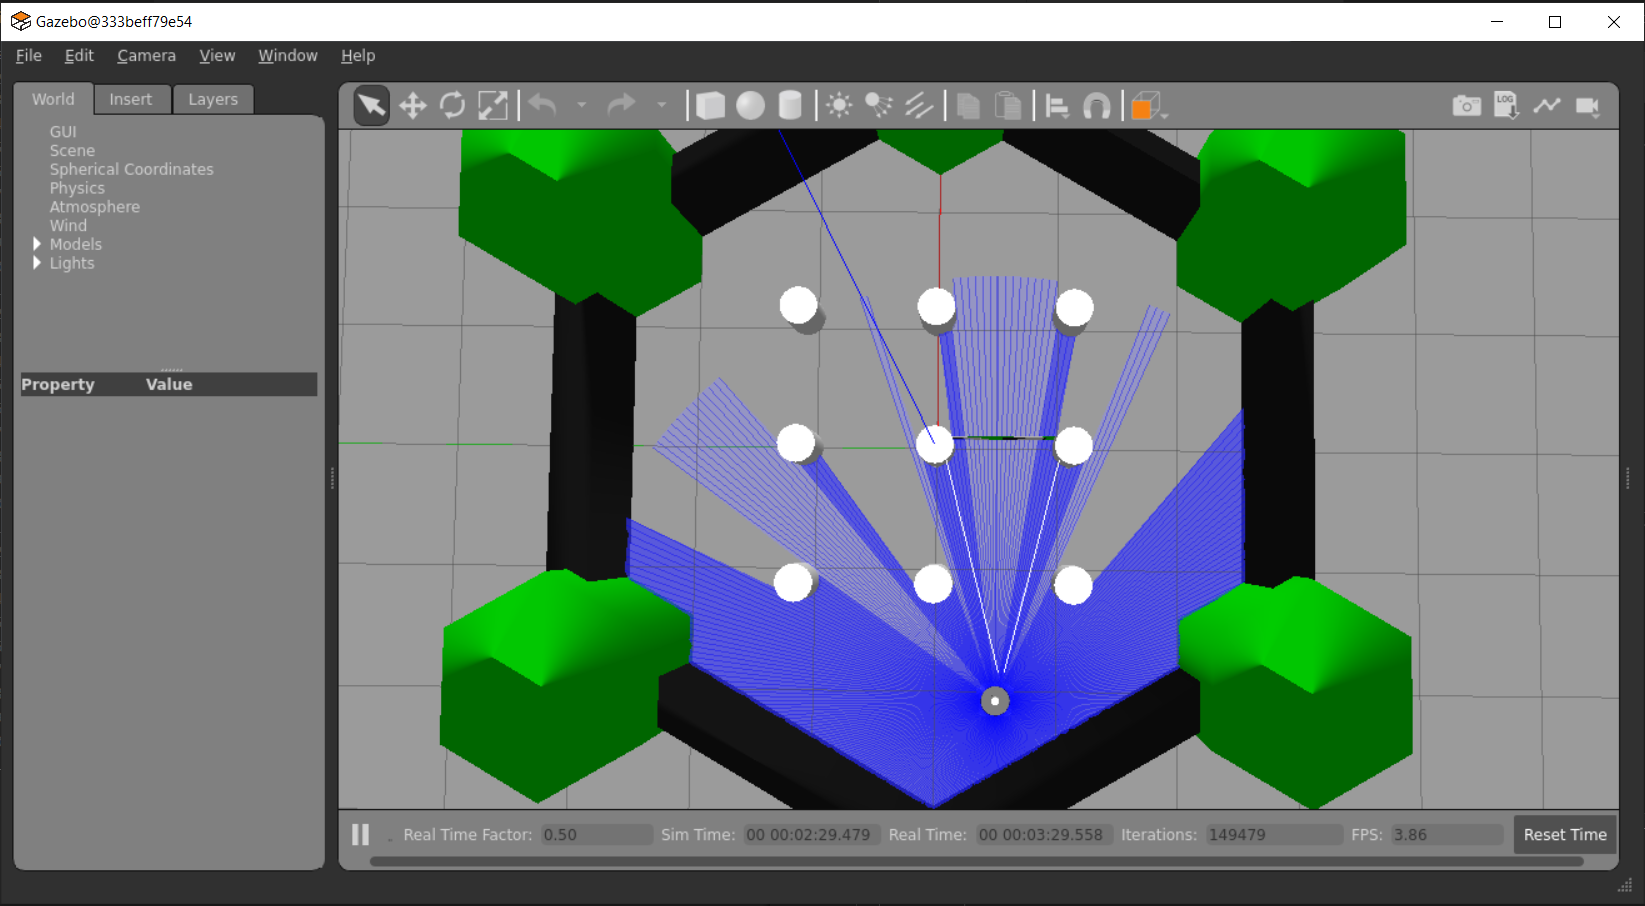Select the scale mode tool
The image size is (1645, 906).
pyautogui.click(x=493, y=105)
